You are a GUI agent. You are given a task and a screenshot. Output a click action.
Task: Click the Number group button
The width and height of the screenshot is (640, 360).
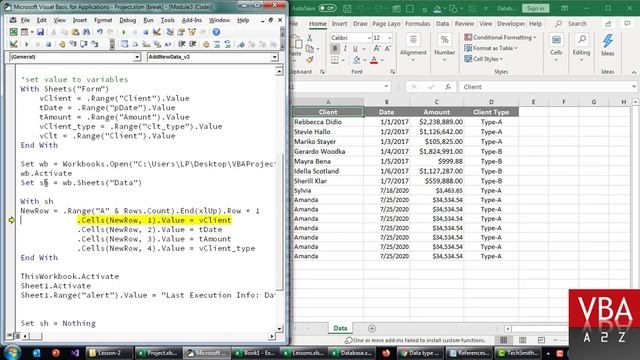pos(444,48)
